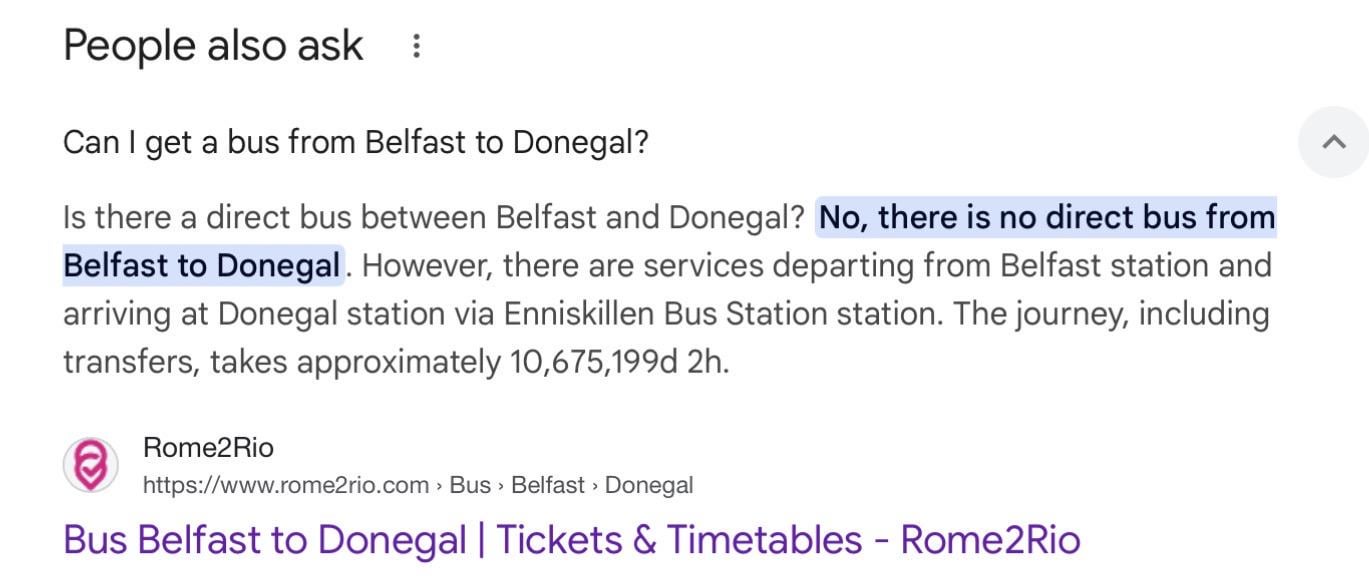
Task: Click the highlighted 'no direct bus' answer
Action: coord(1046,217)
